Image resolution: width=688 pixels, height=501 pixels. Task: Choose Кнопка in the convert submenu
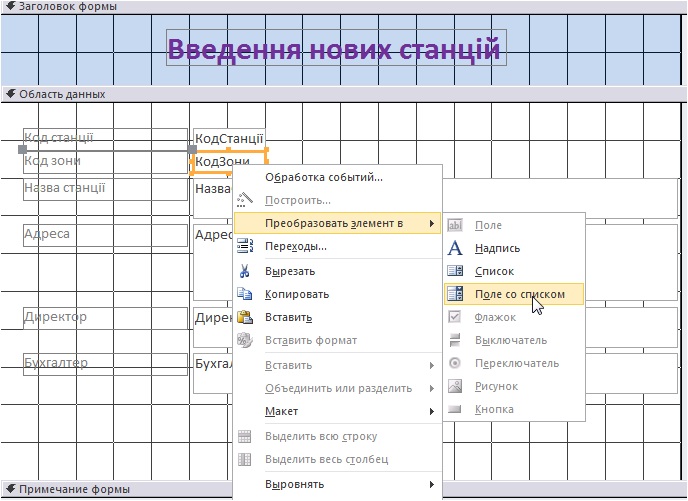tap(494, 409)
